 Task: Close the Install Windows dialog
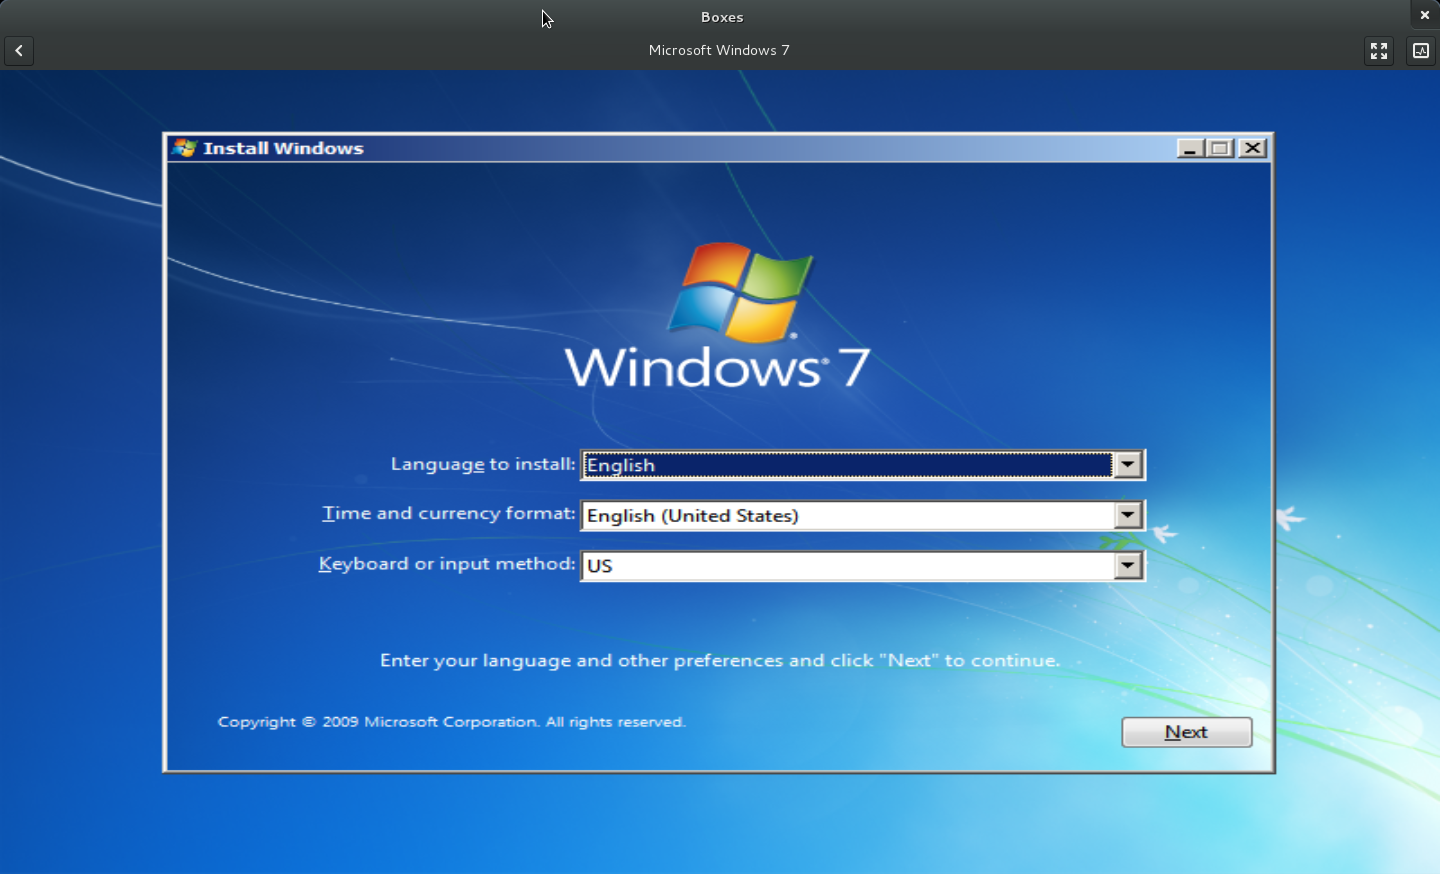tap(1252, 148)
